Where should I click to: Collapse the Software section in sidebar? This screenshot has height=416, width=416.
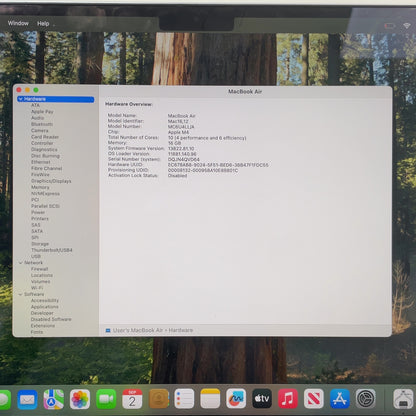pyautogui.click(x=21, y=294)
